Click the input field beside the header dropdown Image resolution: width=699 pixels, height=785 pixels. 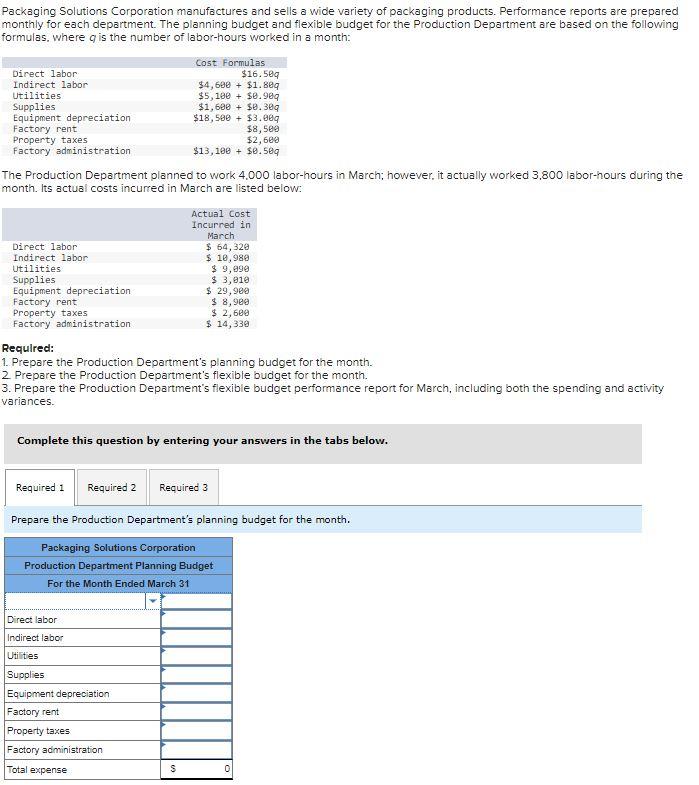coord(196,601)
